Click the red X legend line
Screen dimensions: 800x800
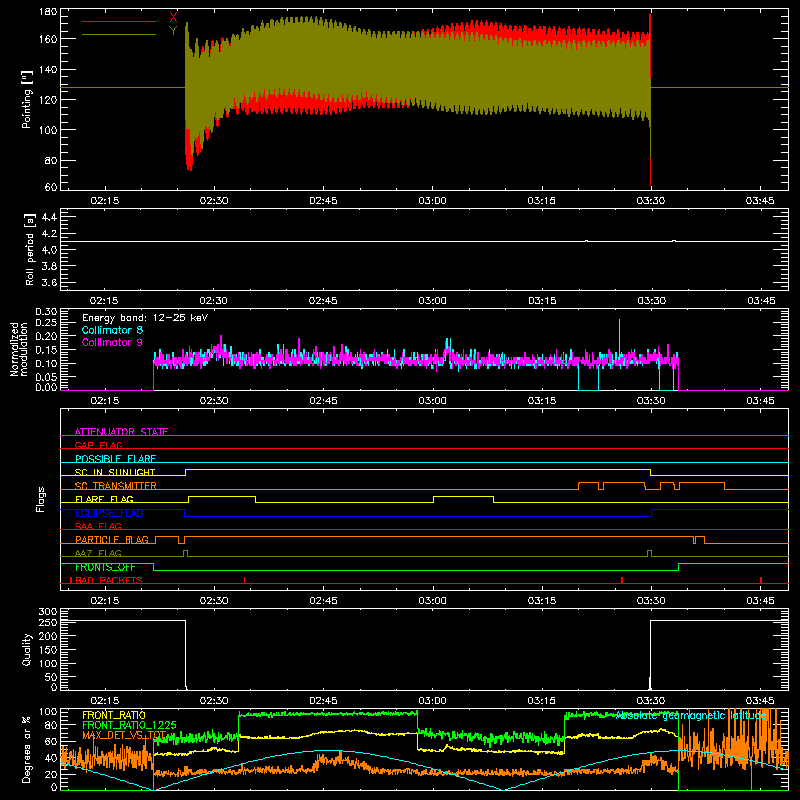tap(119, 21)
